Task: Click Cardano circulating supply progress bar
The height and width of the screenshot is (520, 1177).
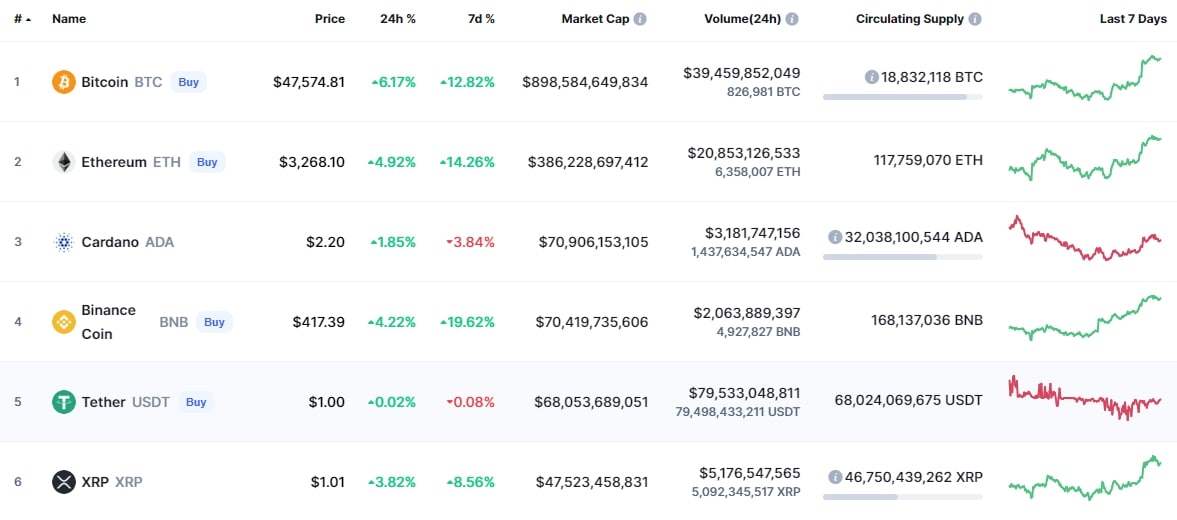Action: click(x=902, y=257)
